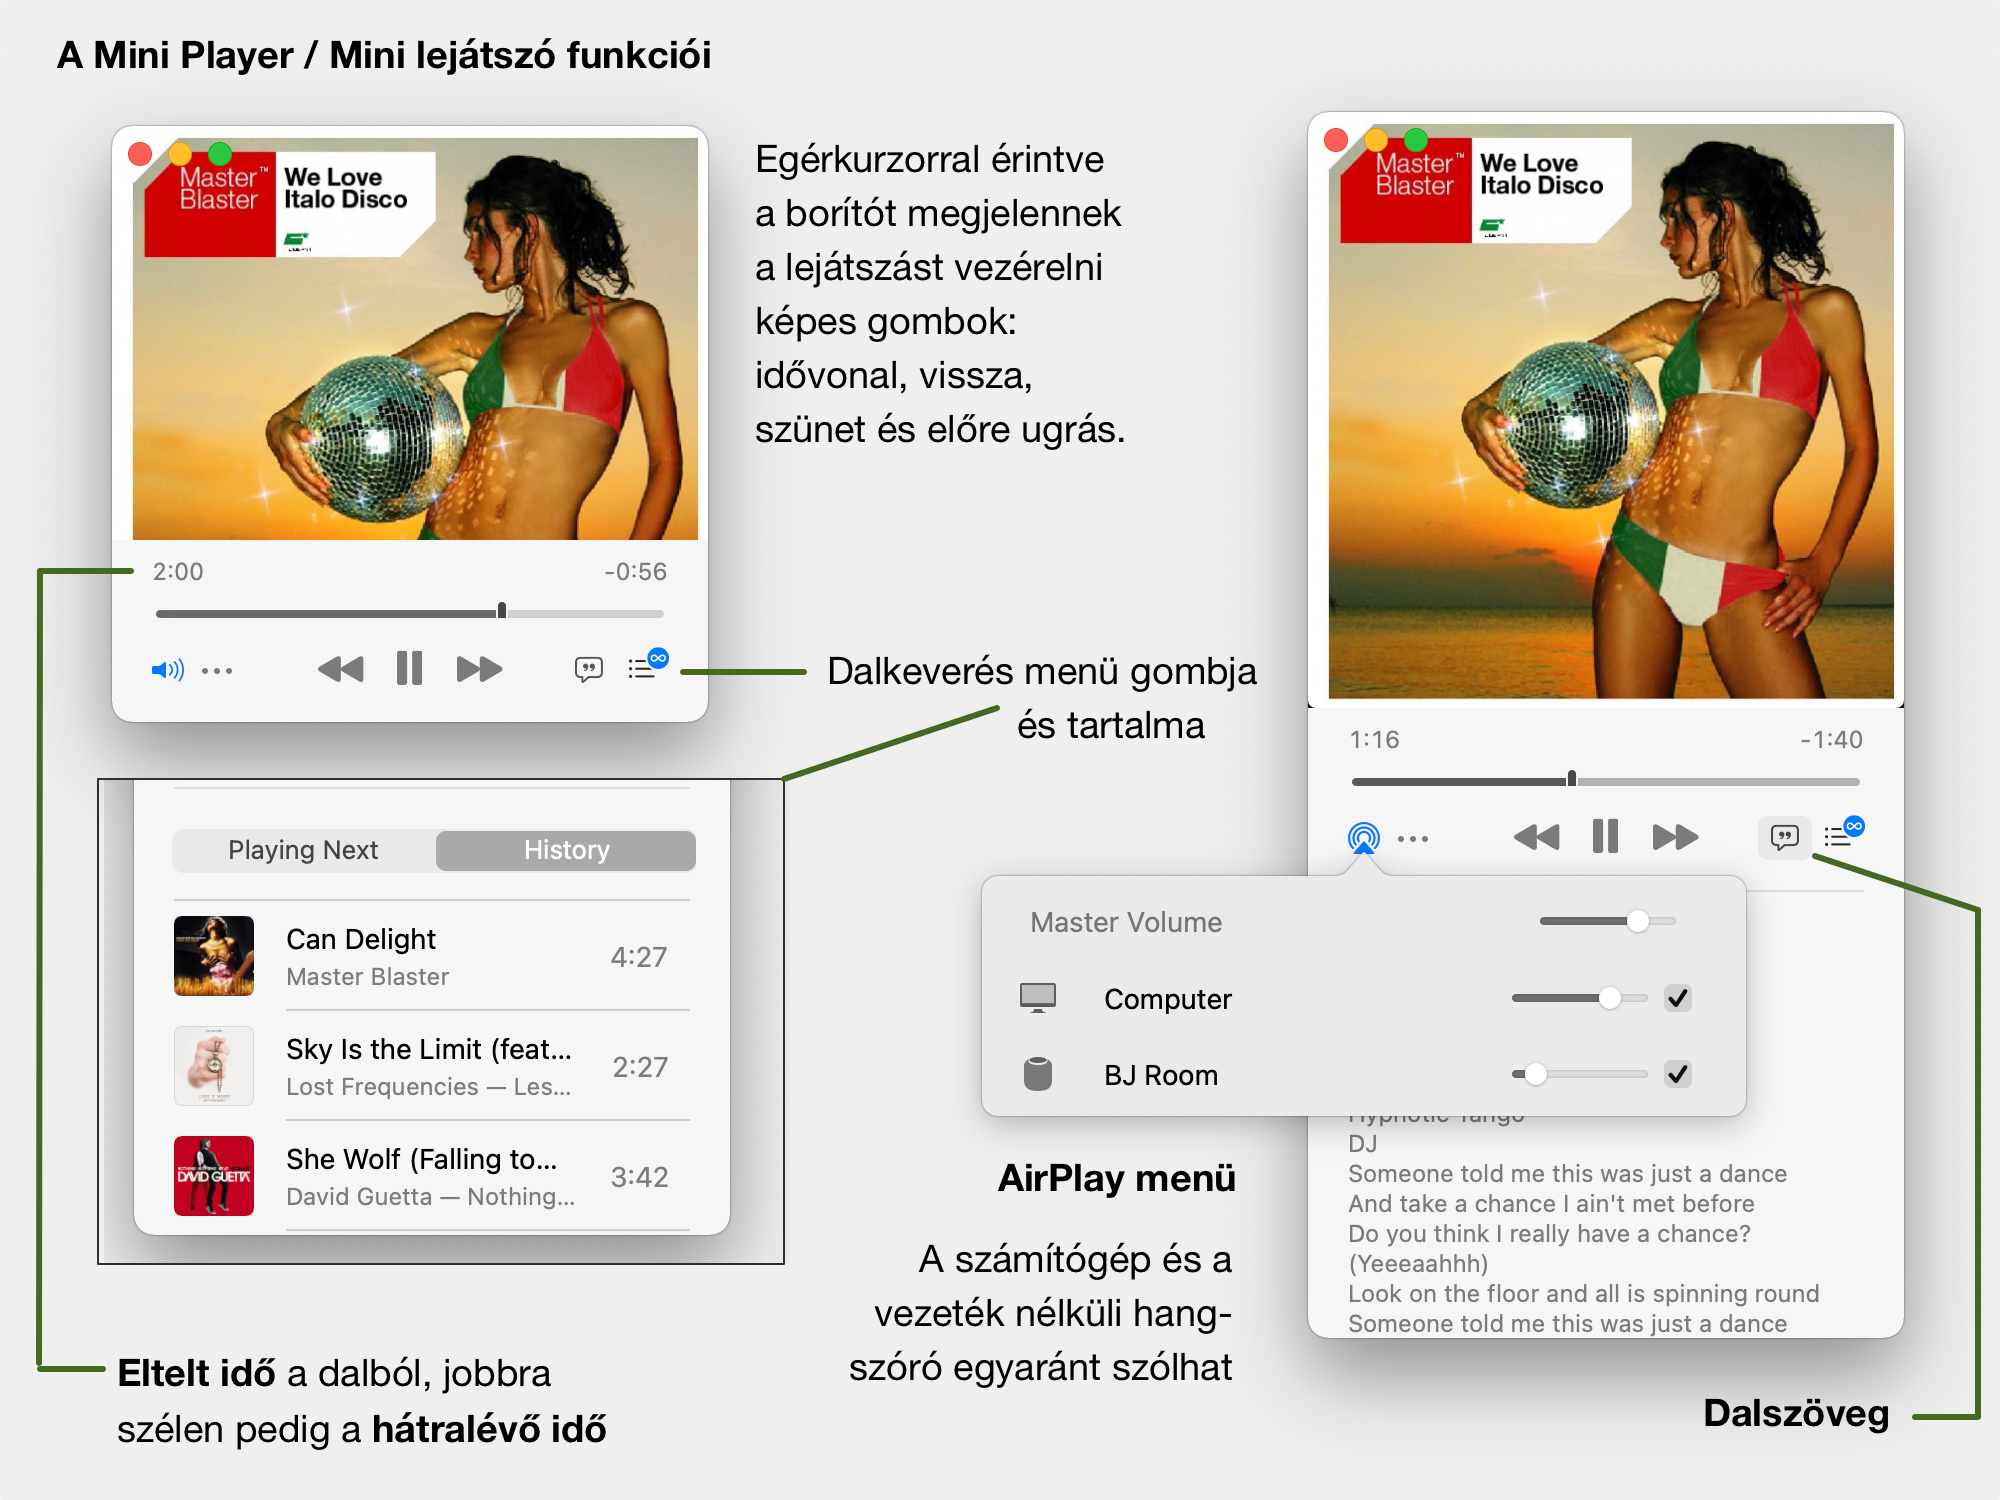Switch to the History tab
The height and width of the screenshot is (1500, 2000).
pyautogui.click(x=566, y=850)
